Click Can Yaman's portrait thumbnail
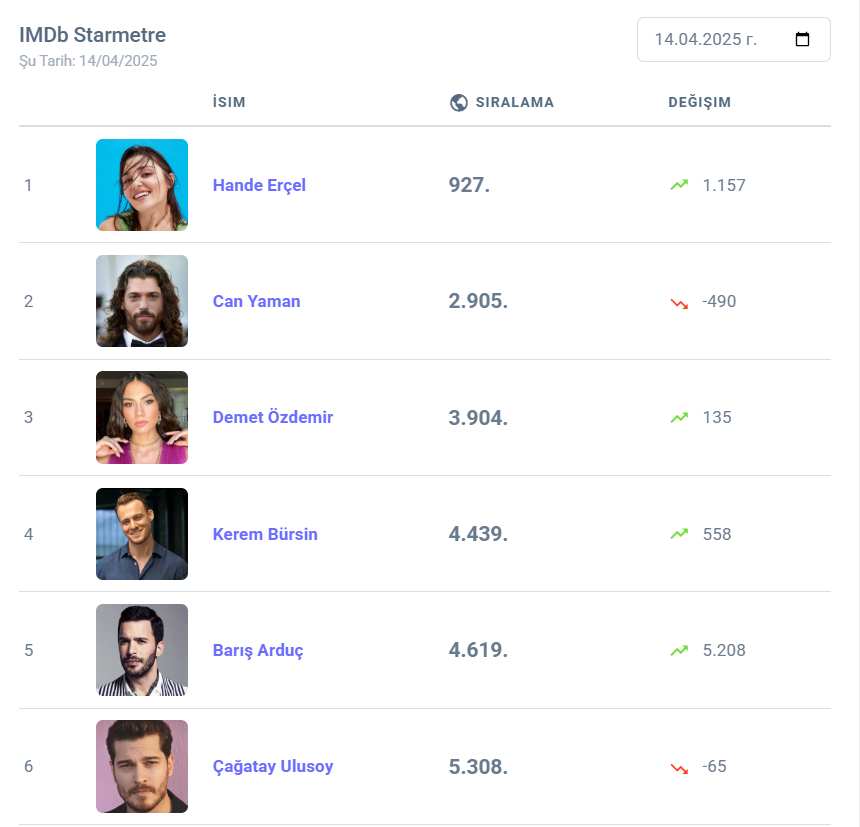Viewport: 860px width, 827px height. 142,301
